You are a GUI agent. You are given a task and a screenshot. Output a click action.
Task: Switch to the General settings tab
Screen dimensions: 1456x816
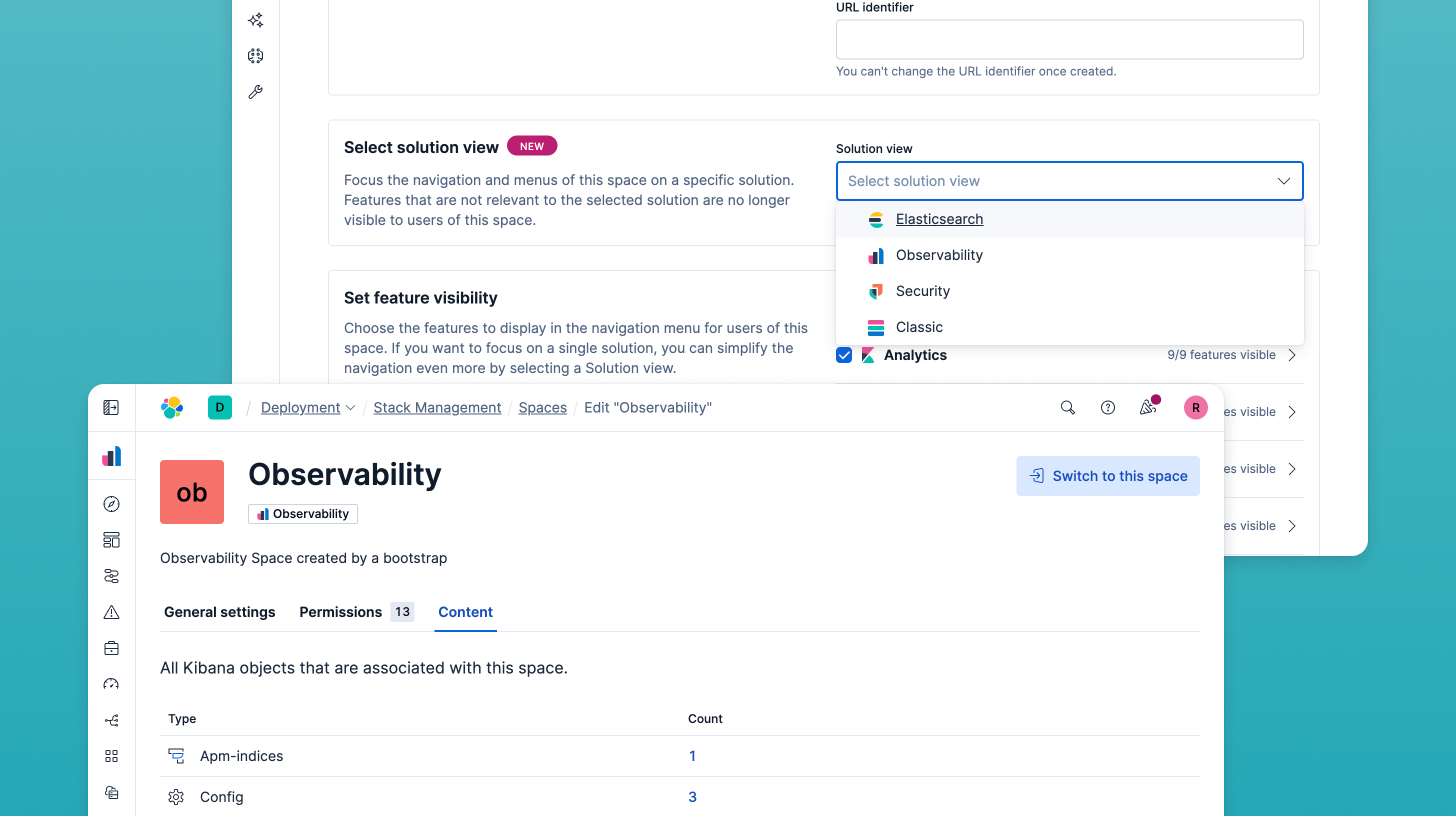point(219,612)
